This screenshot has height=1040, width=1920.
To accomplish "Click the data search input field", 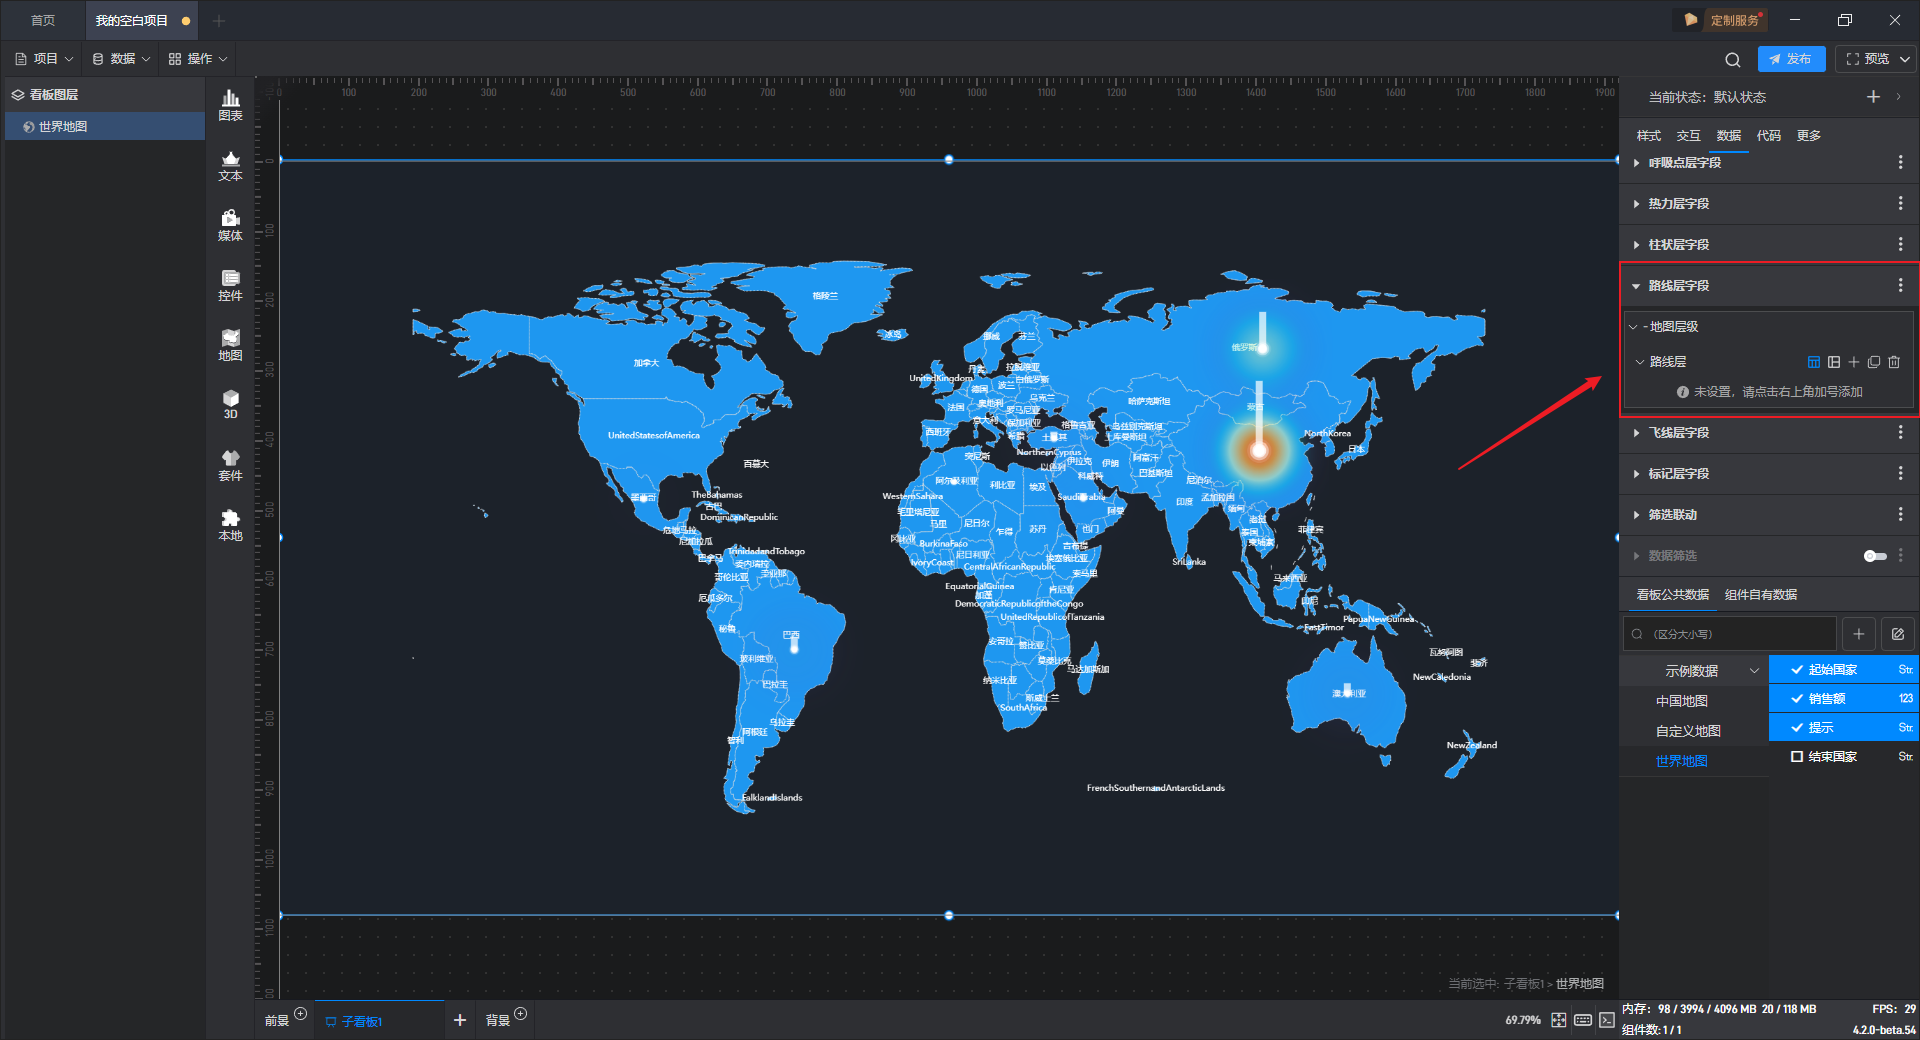I will click(1730, 634).
